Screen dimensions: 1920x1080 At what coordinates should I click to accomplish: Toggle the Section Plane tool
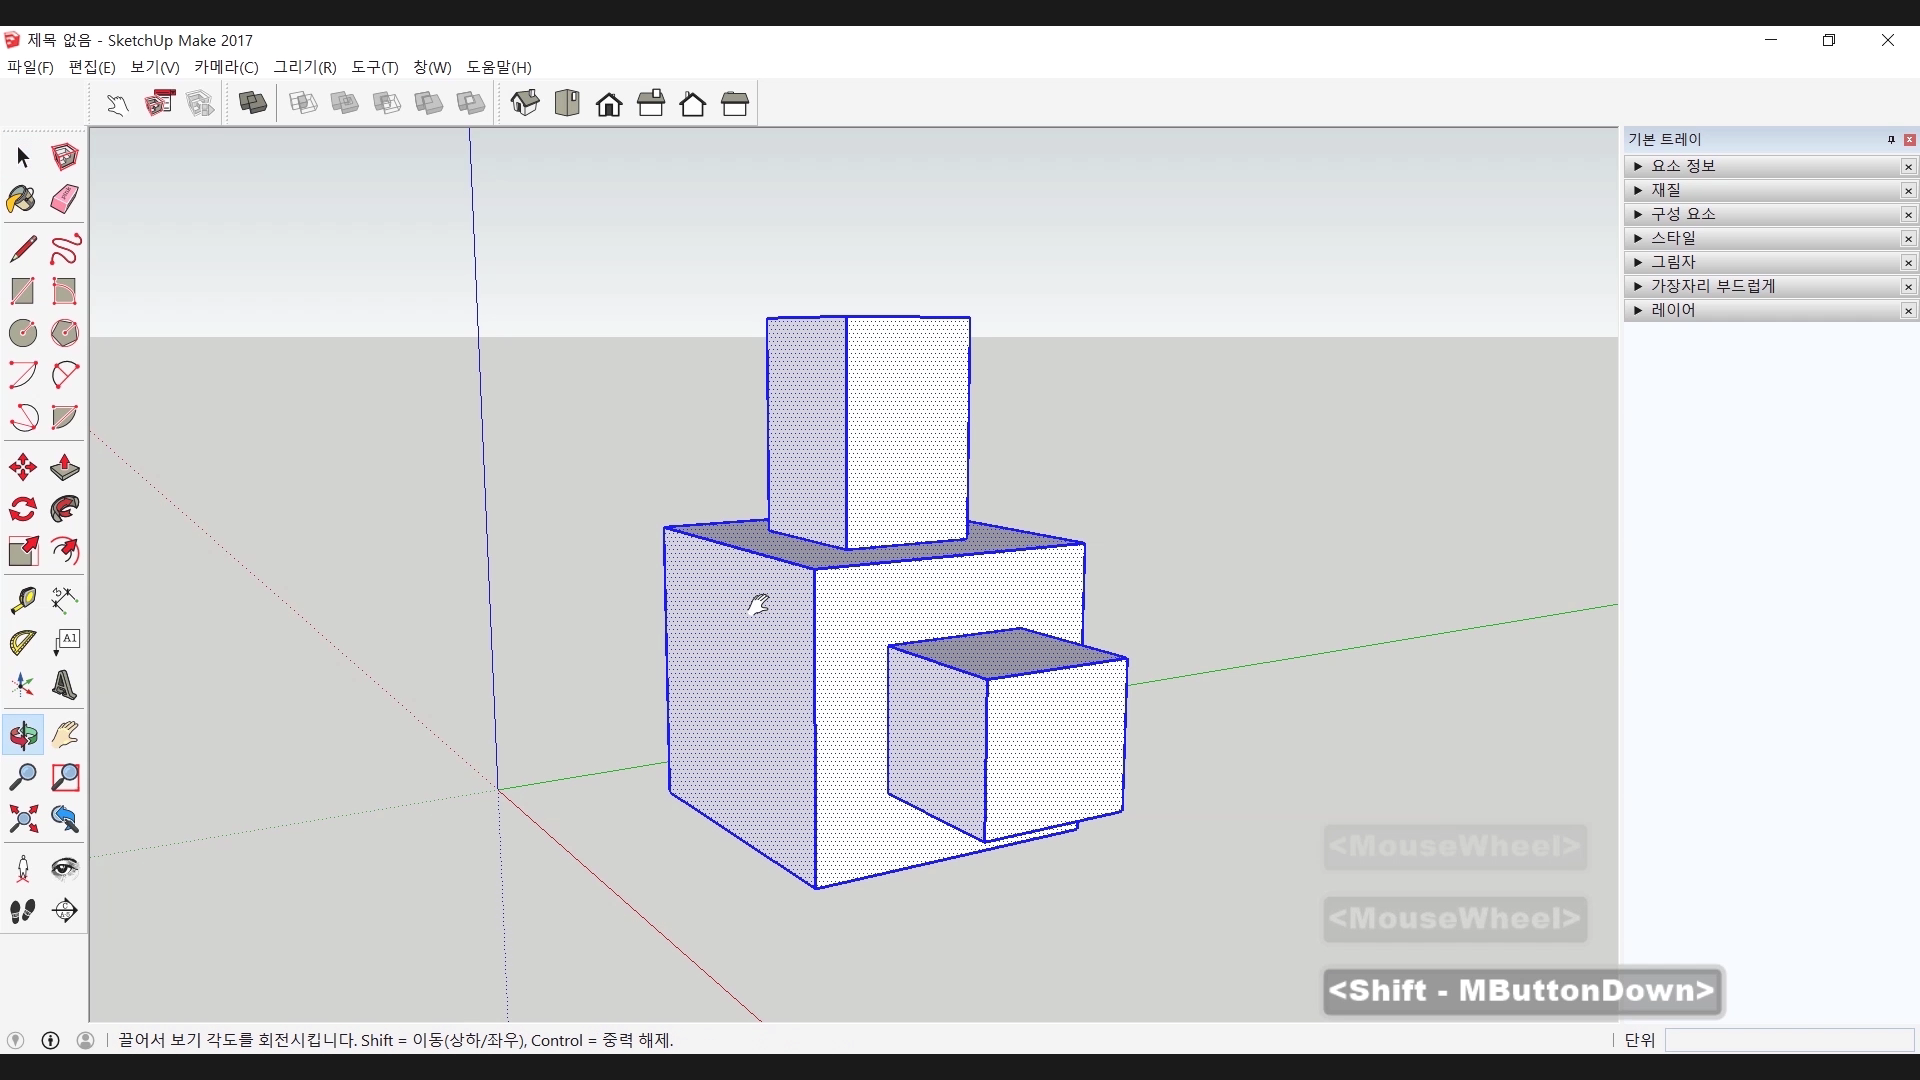(64, 910)
